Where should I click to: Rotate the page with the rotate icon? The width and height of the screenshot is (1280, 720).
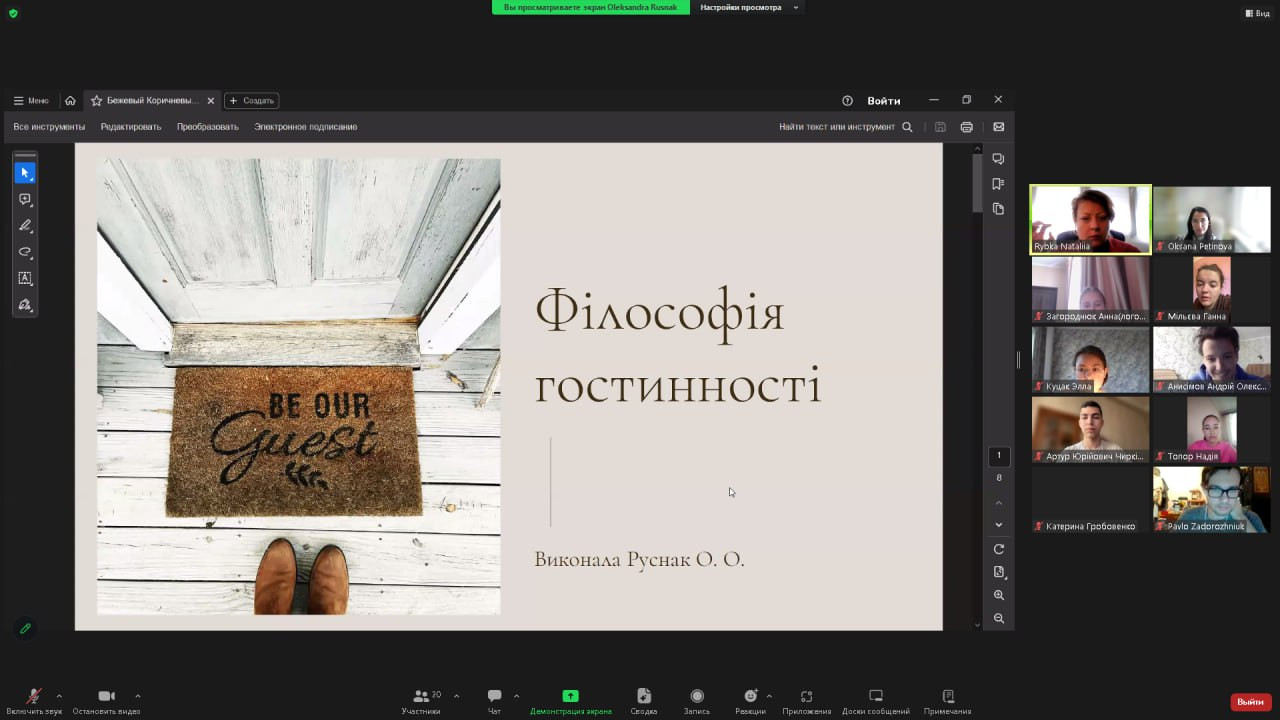(998, 549)
